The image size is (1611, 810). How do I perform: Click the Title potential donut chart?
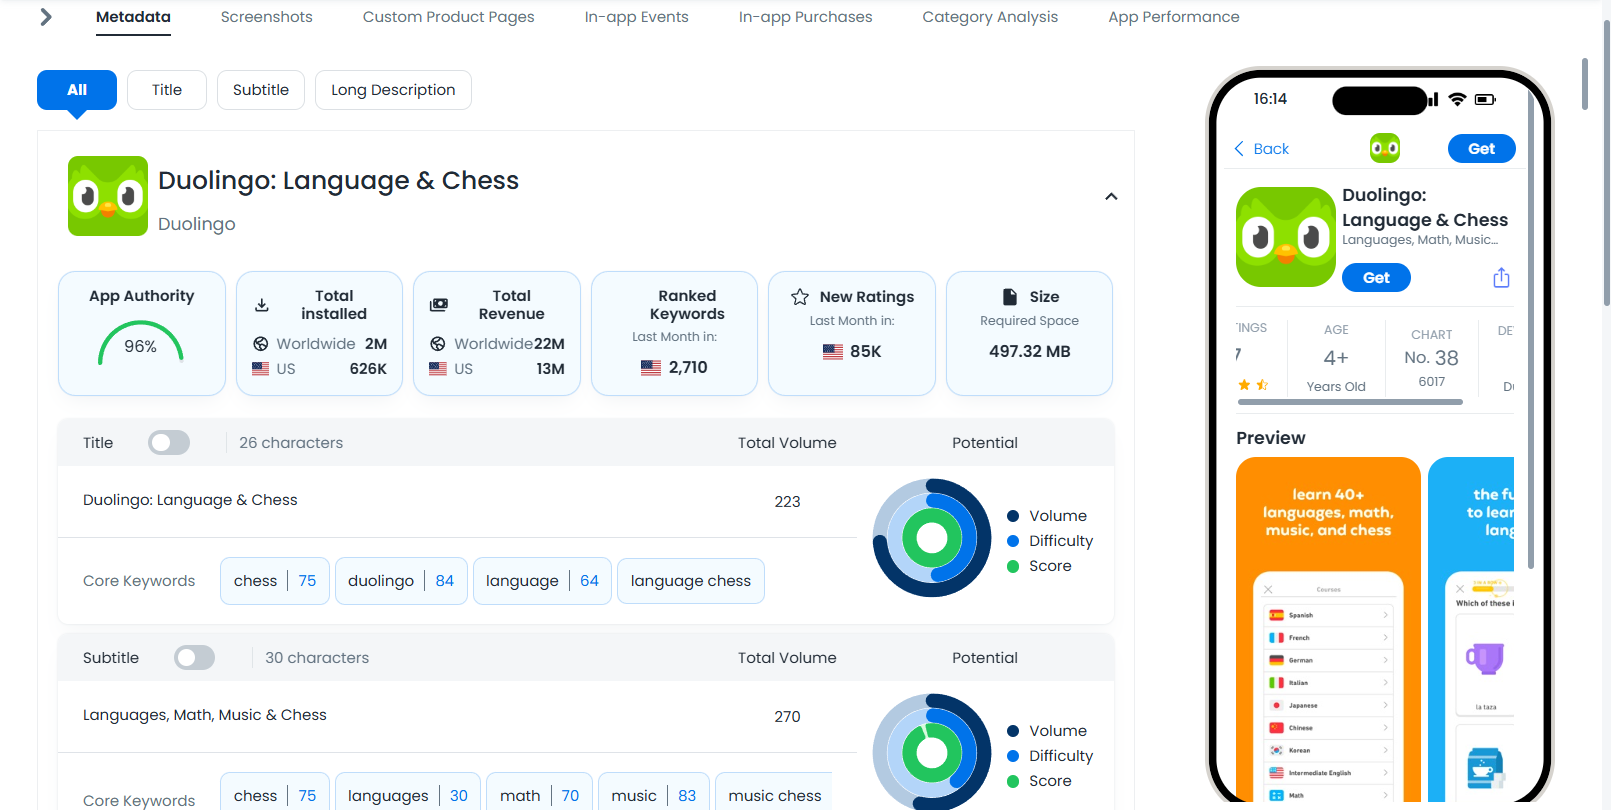tap(932, 538)
